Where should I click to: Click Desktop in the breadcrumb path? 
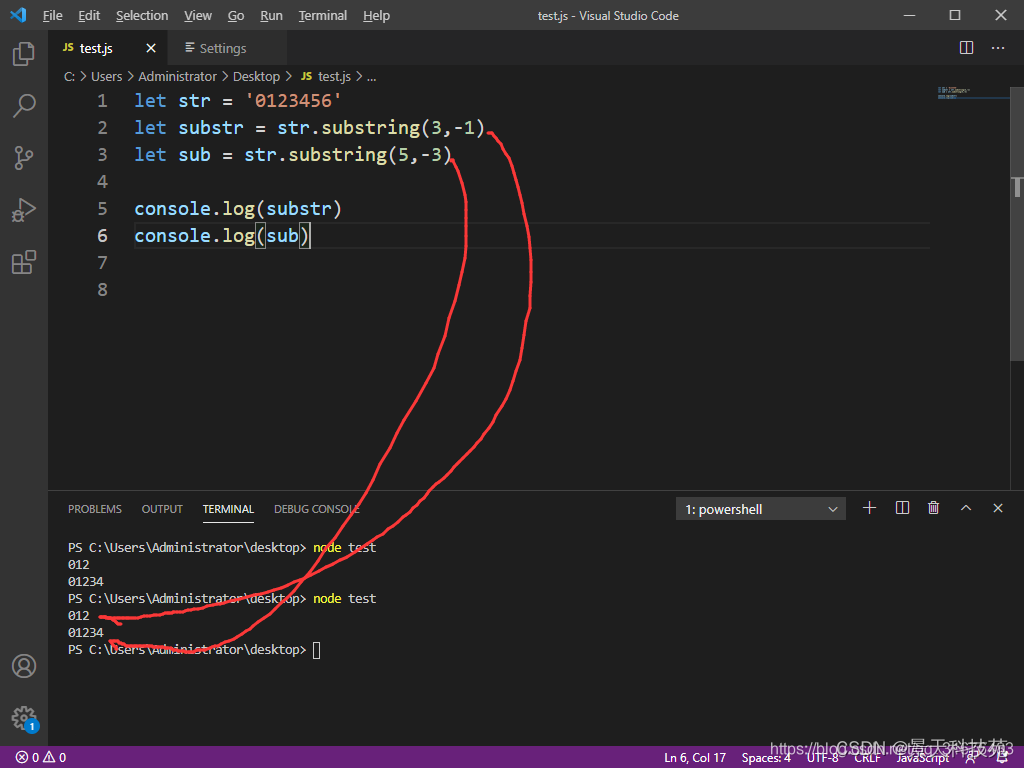(x=256, y=76)
